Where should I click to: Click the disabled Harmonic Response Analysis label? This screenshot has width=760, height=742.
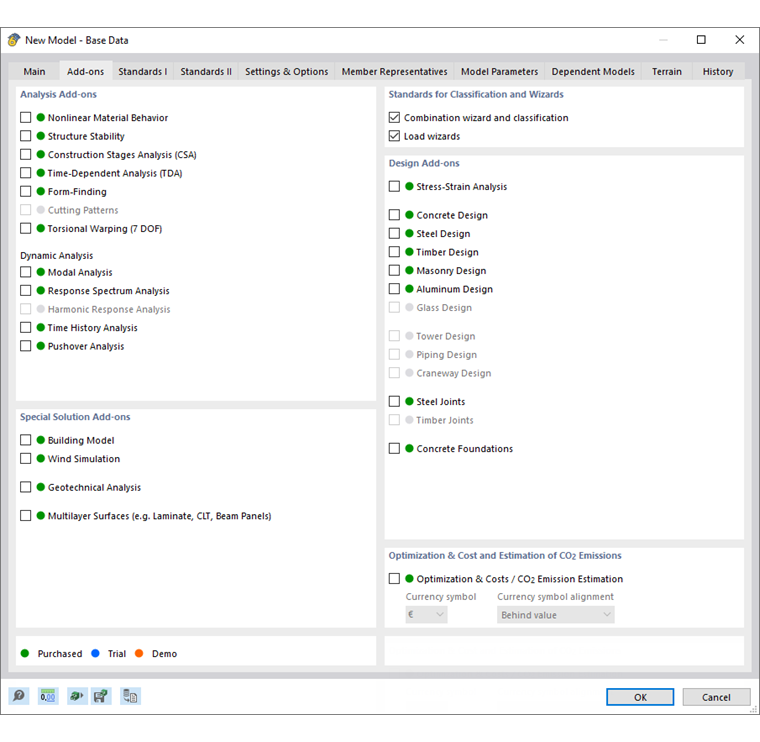click(x=109, y=309)
